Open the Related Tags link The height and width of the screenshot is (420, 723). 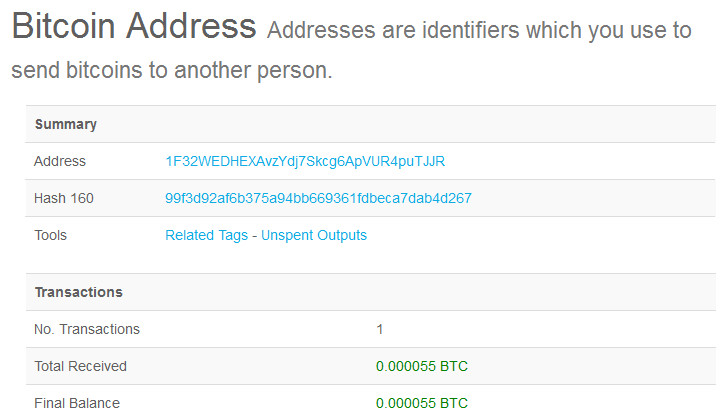205,235
